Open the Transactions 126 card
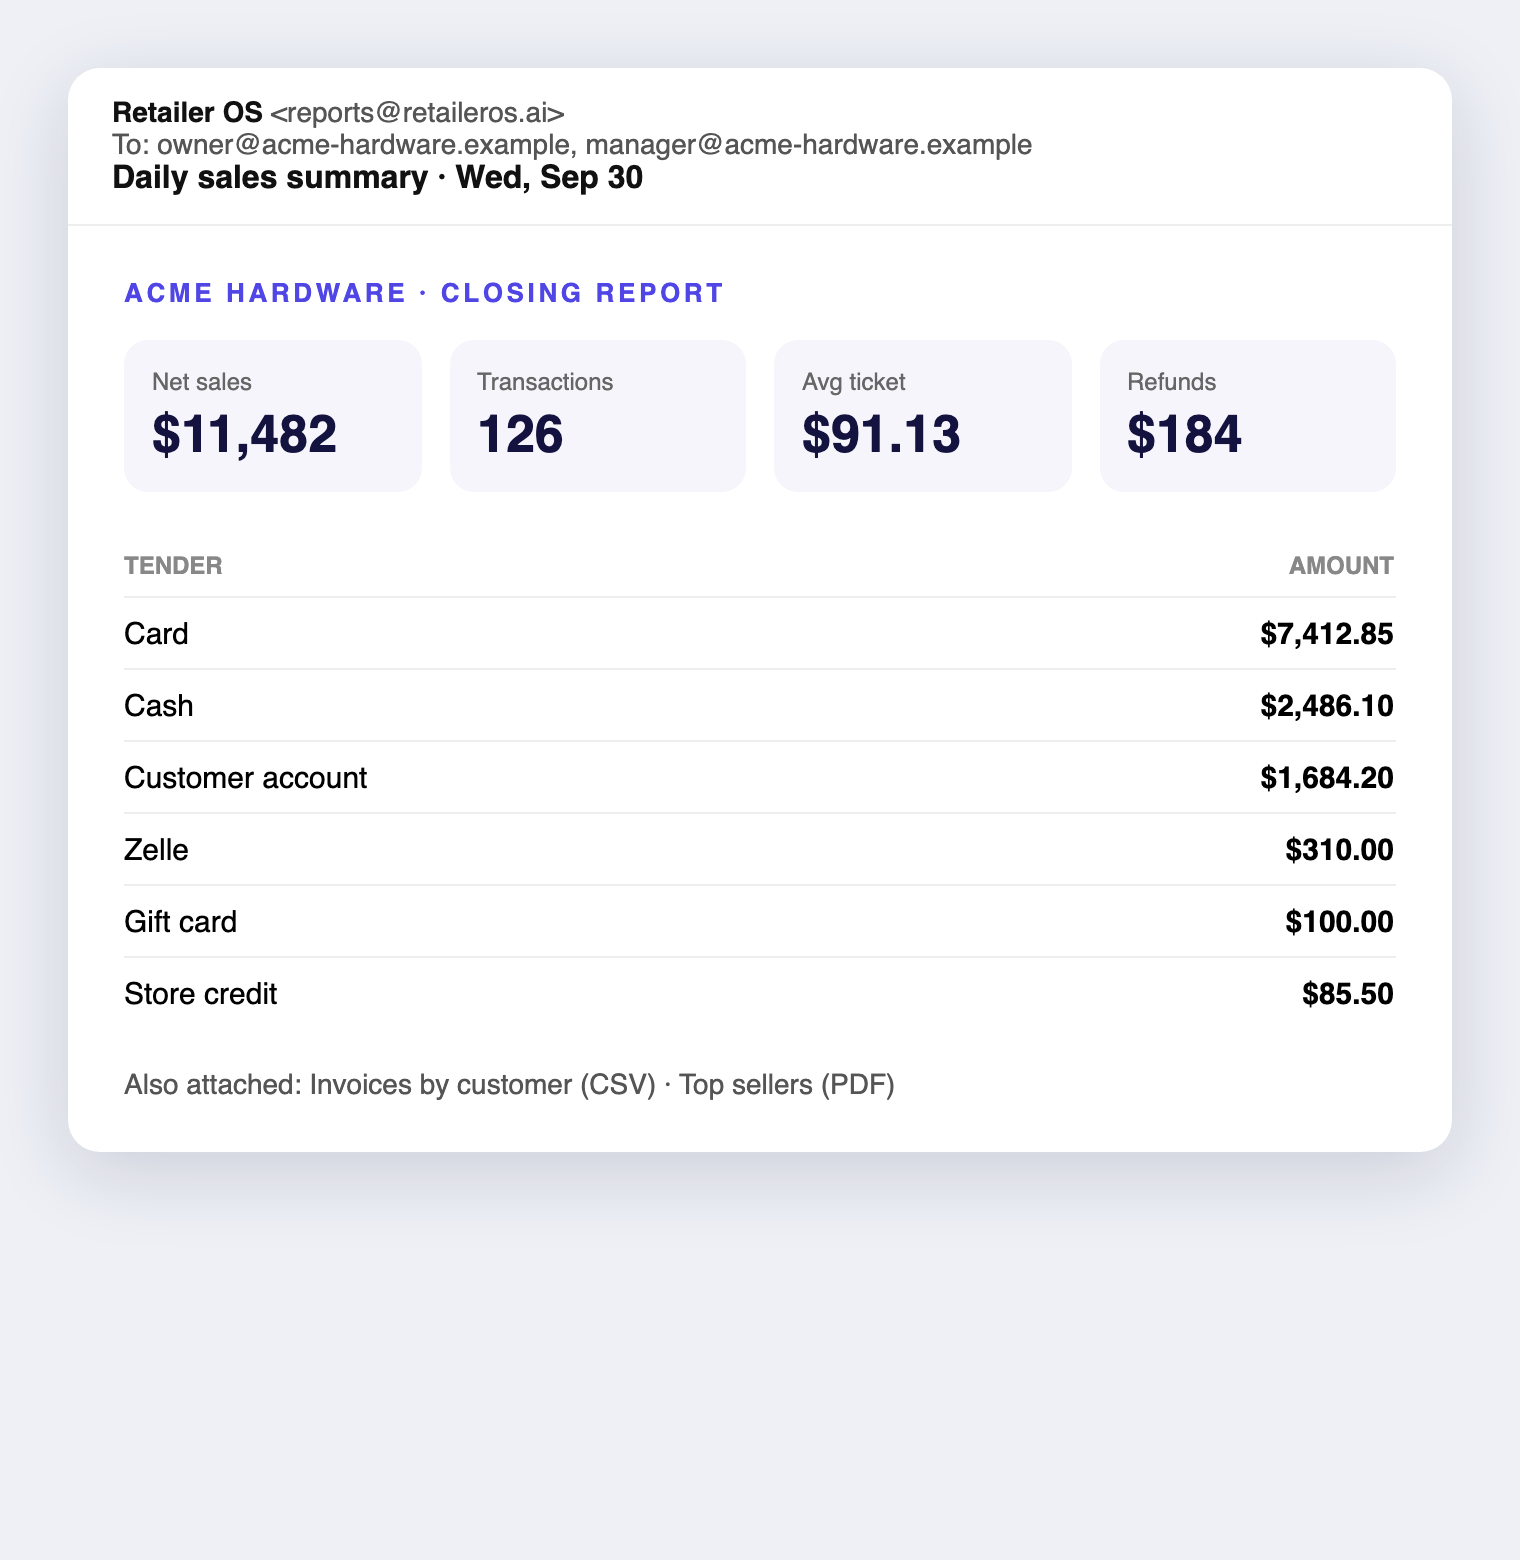1520x1560 pixels. coord(597,415)
